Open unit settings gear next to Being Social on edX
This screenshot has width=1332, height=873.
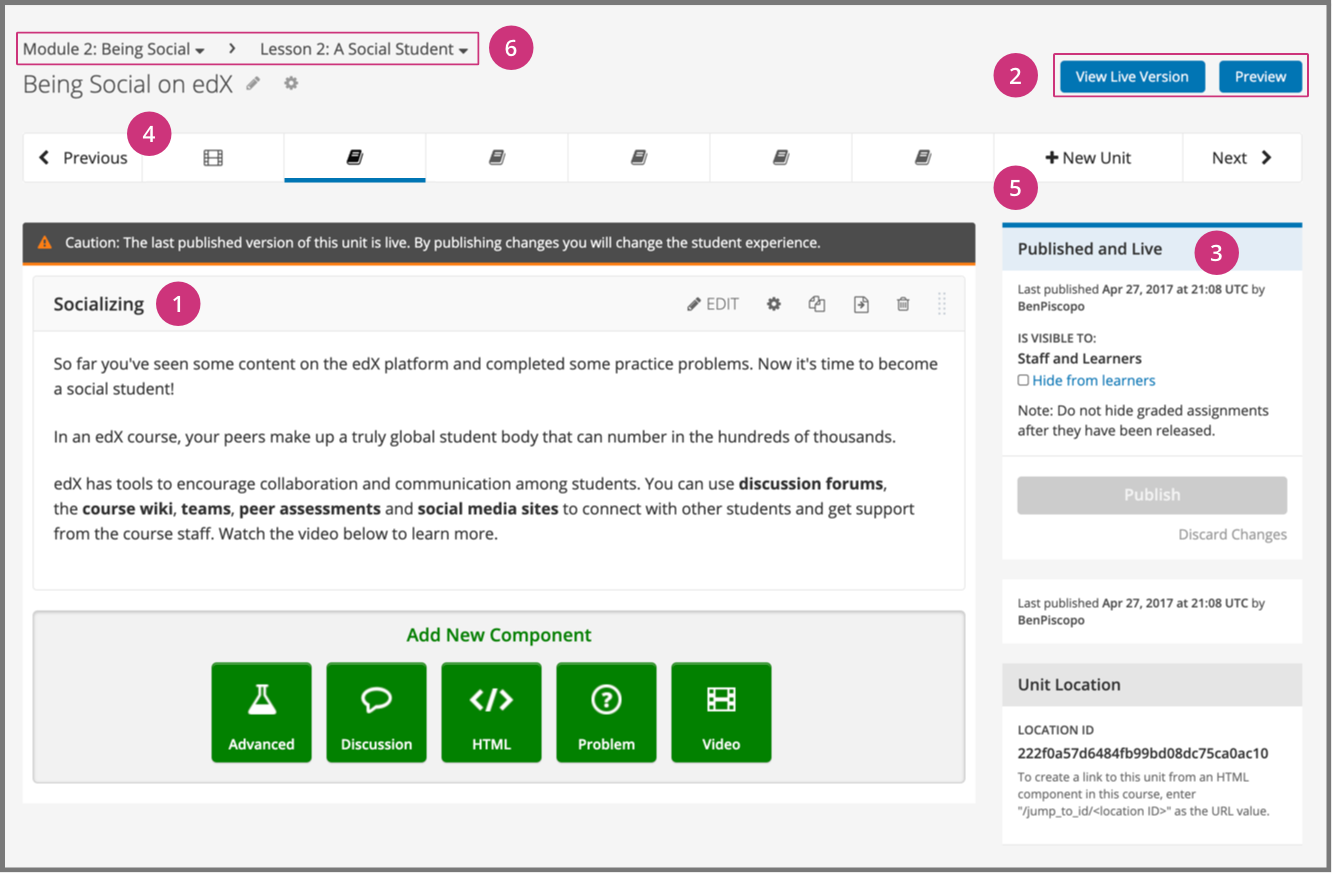(291, 84)
